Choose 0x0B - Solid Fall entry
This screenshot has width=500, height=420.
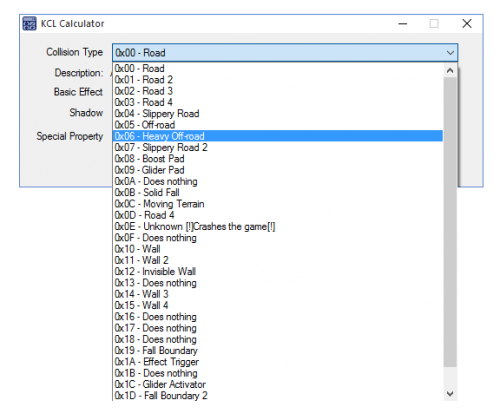278,192
